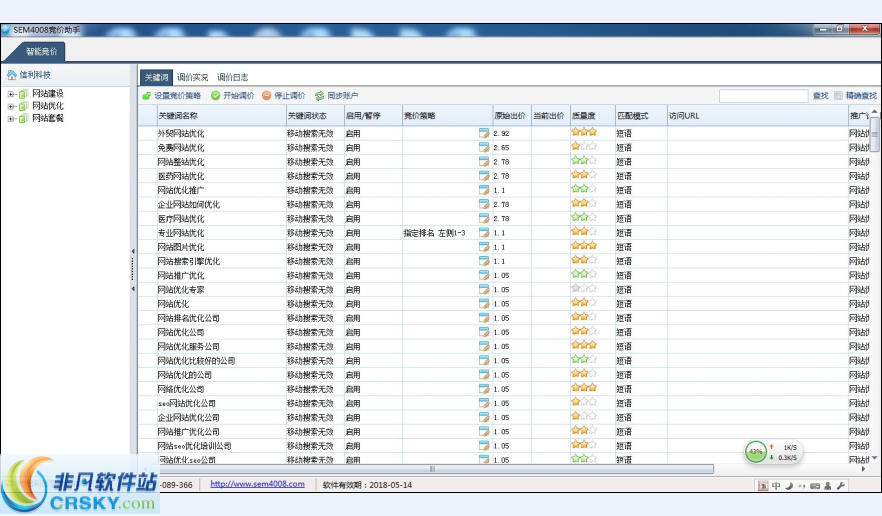
Task: Click the keyboard icon in the IME bar
Action: click(x=814, y=486)
